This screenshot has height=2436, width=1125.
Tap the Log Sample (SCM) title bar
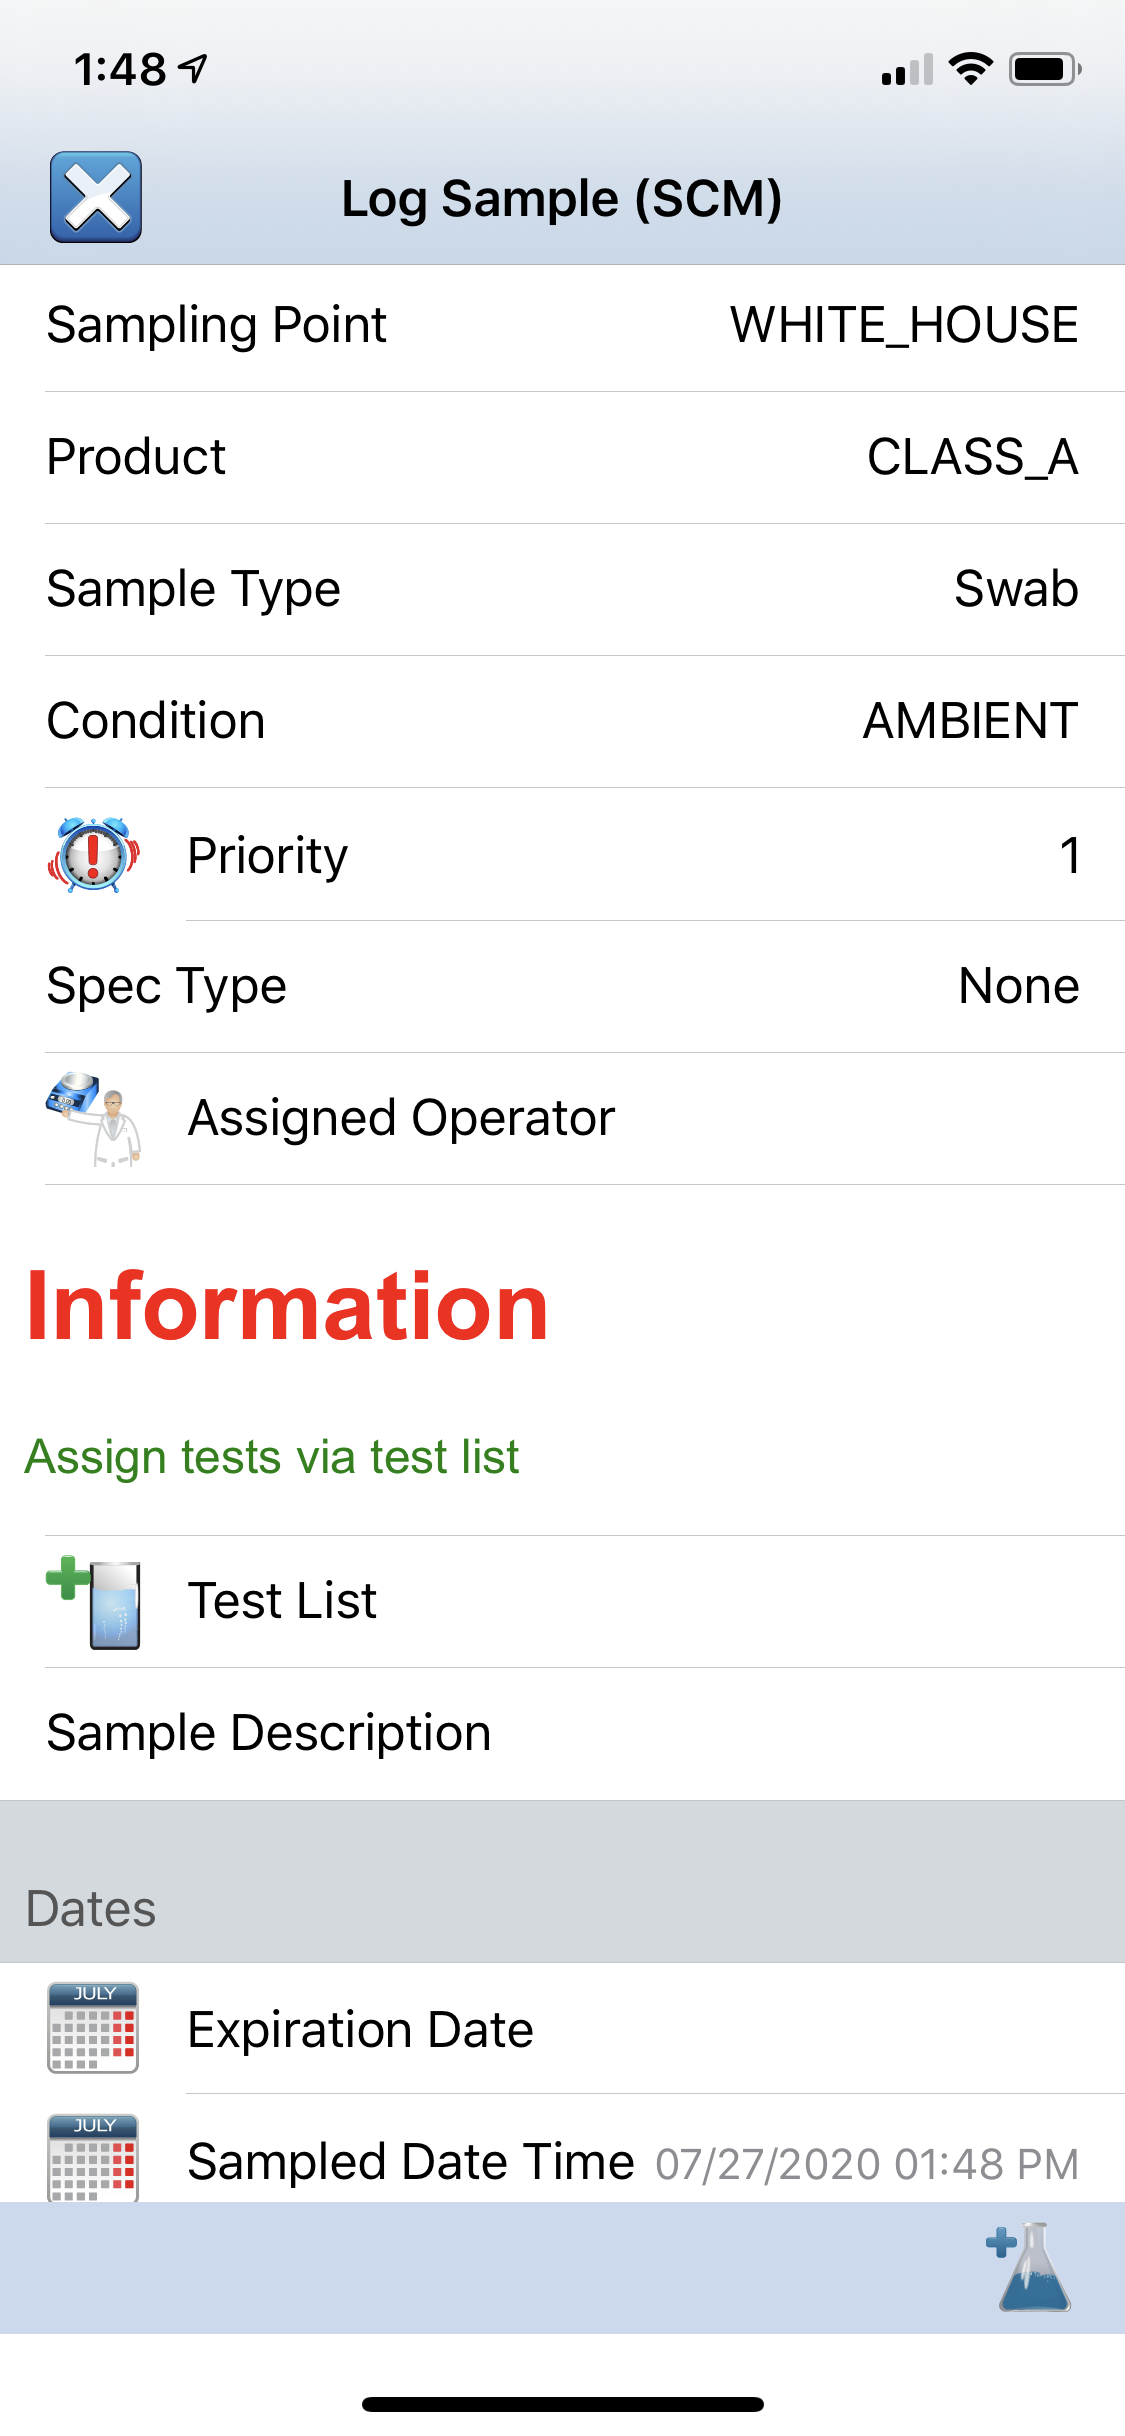click(562, 196)
